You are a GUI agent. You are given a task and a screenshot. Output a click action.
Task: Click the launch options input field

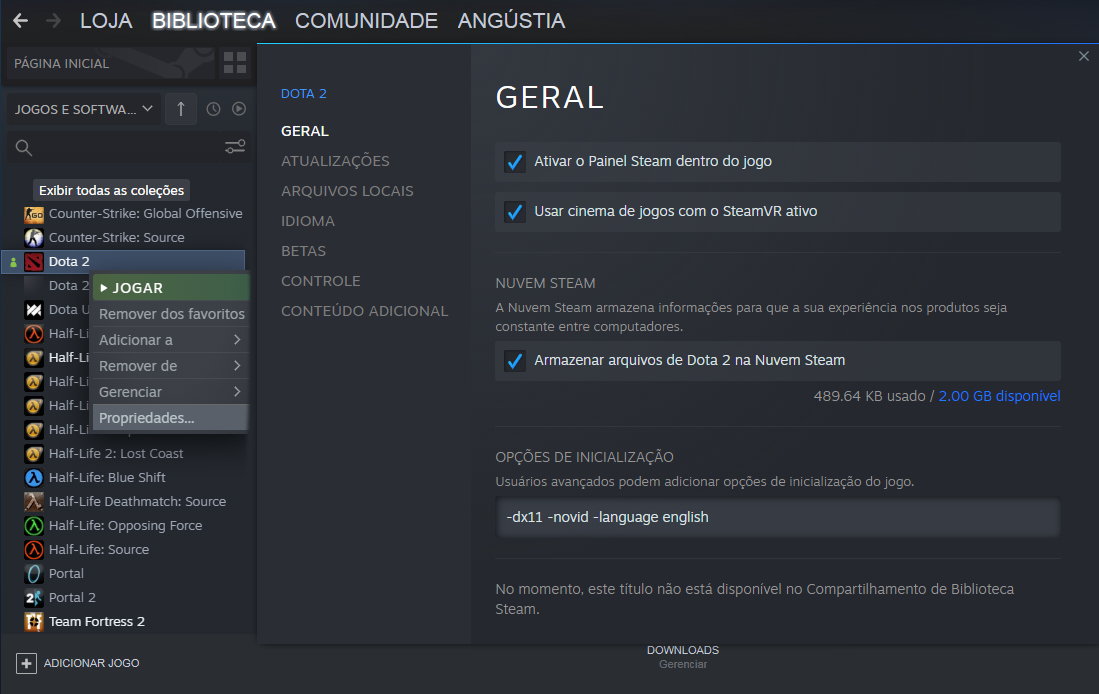tap(778, 517)
